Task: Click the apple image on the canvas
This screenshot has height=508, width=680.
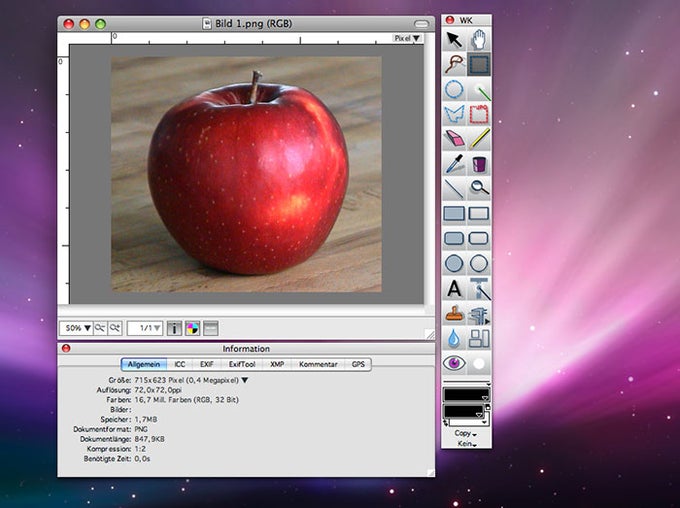Action: coord(246,174)
